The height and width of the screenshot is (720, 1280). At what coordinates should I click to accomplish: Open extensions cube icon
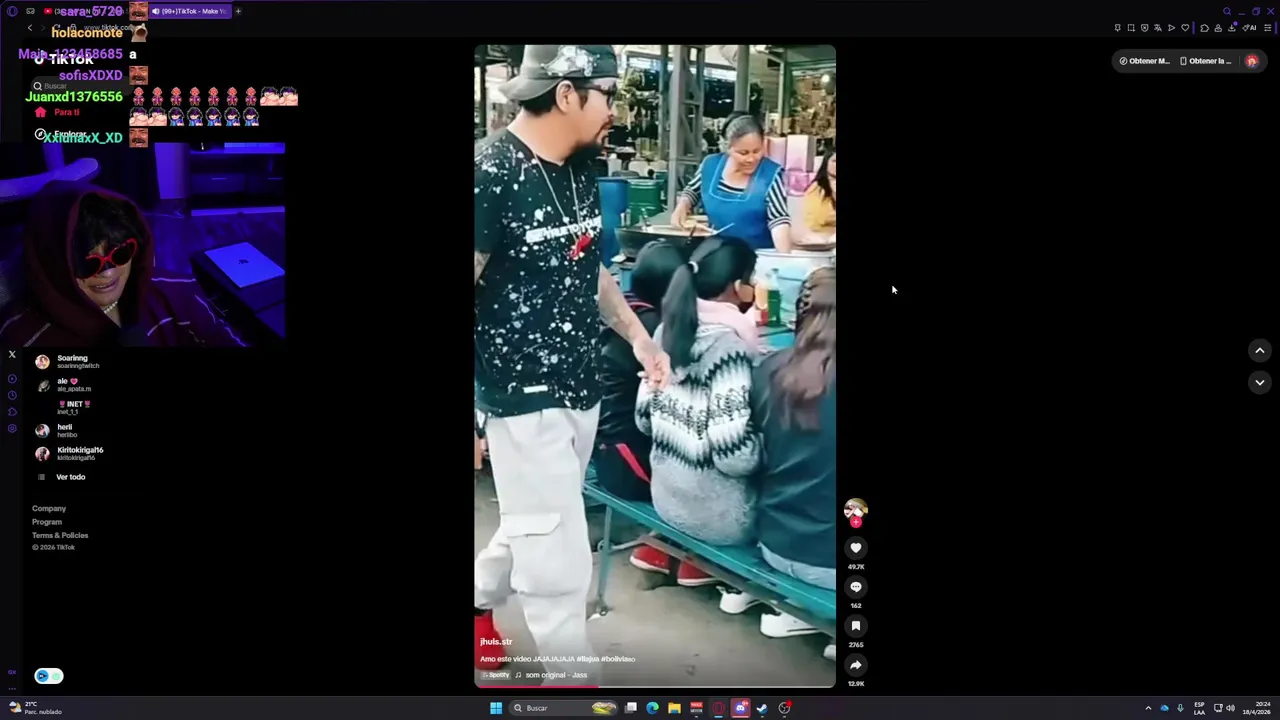tap(1205, 28)
